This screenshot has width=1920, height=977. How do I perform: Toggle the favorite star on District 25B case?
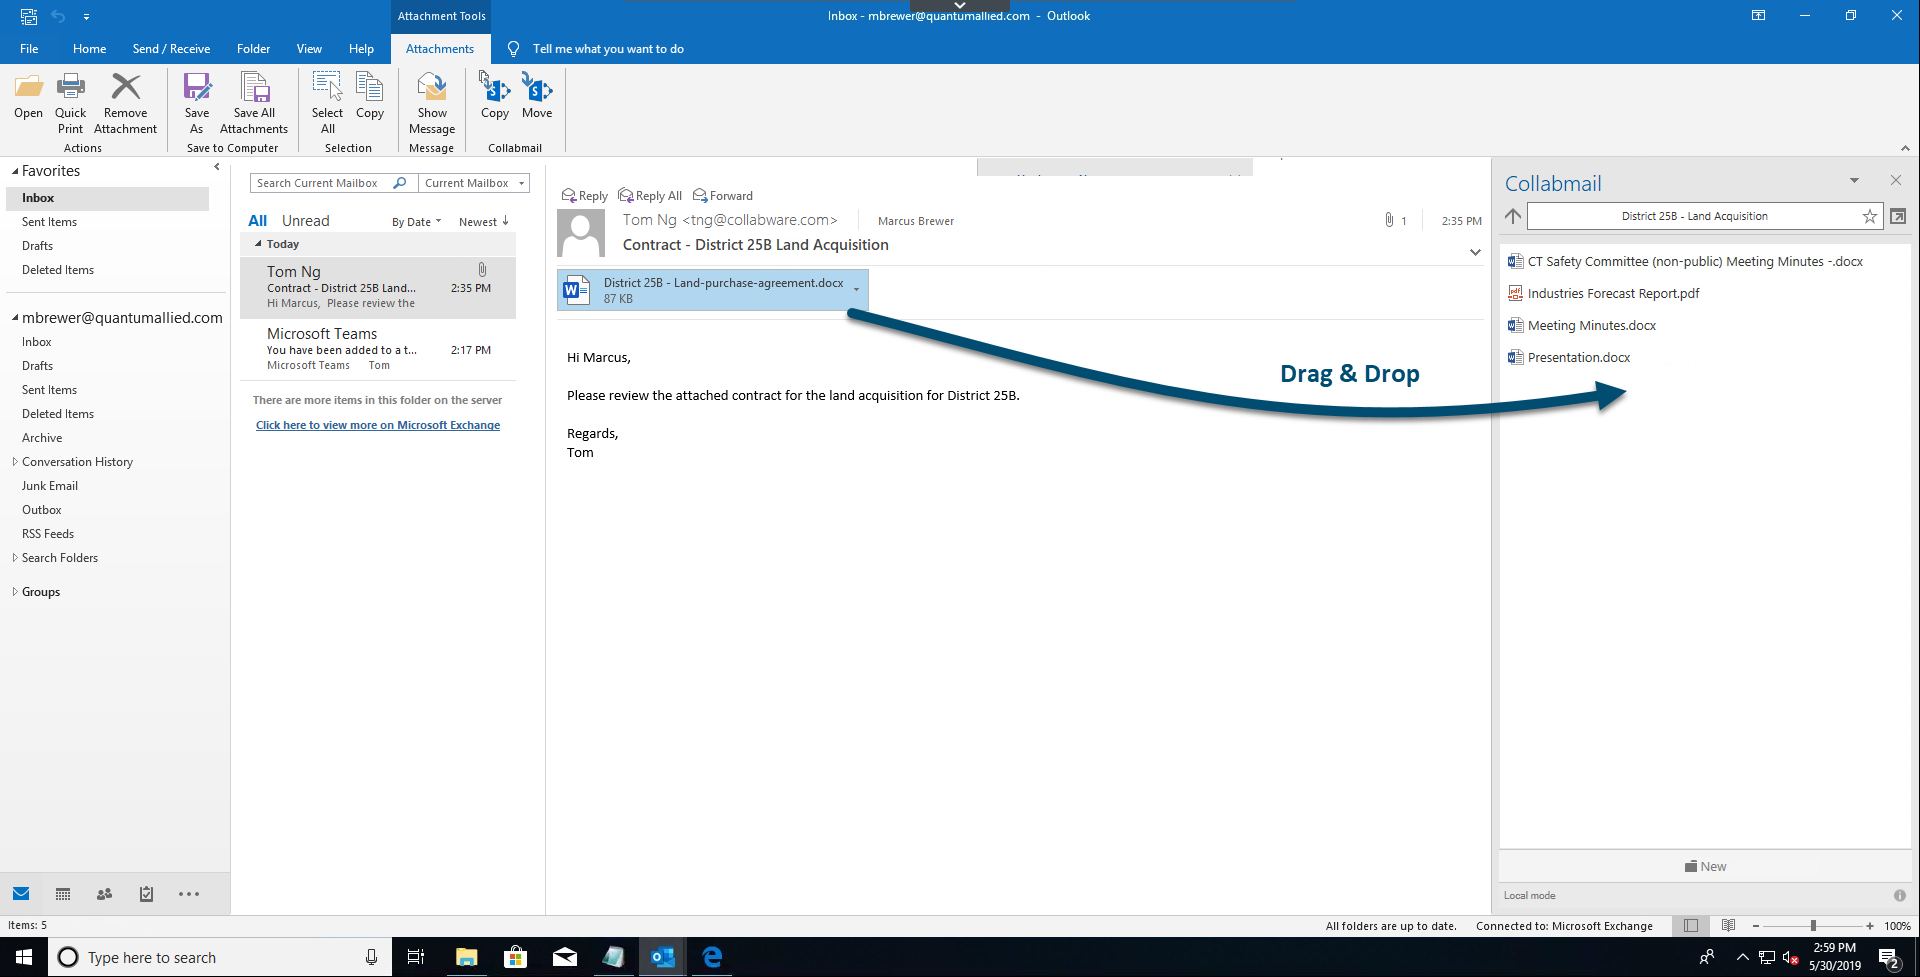point(1869,216)
